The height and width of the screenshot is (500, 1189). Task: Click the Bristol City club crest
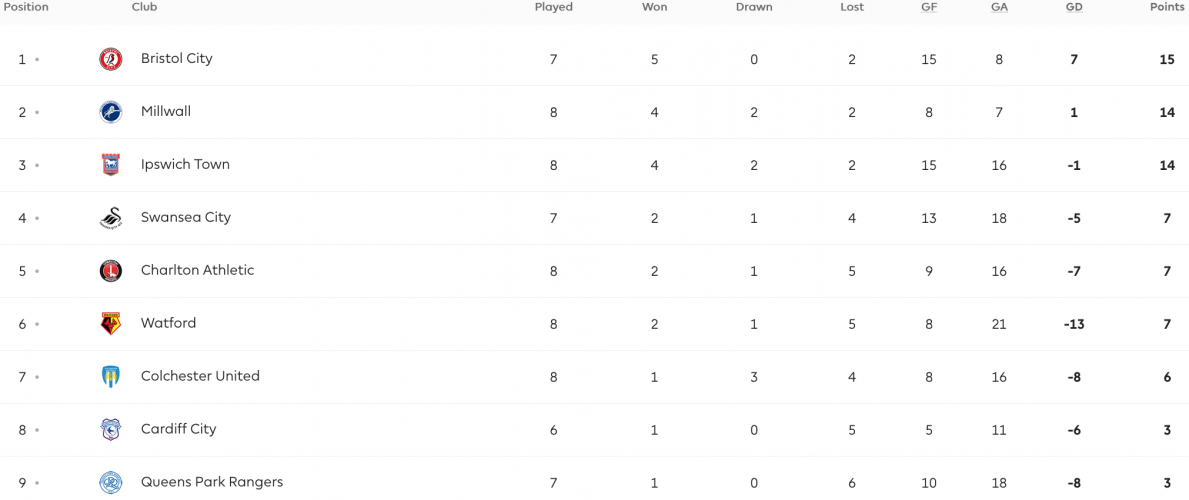(111, 59)
